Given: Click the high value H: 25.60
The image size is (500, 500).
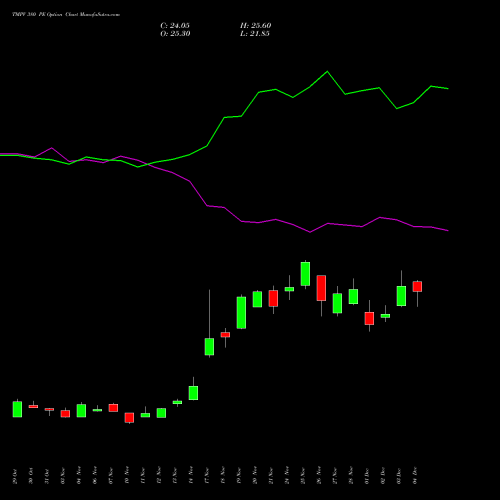Looking at the screenshot, I should click(x=255, y=26).
